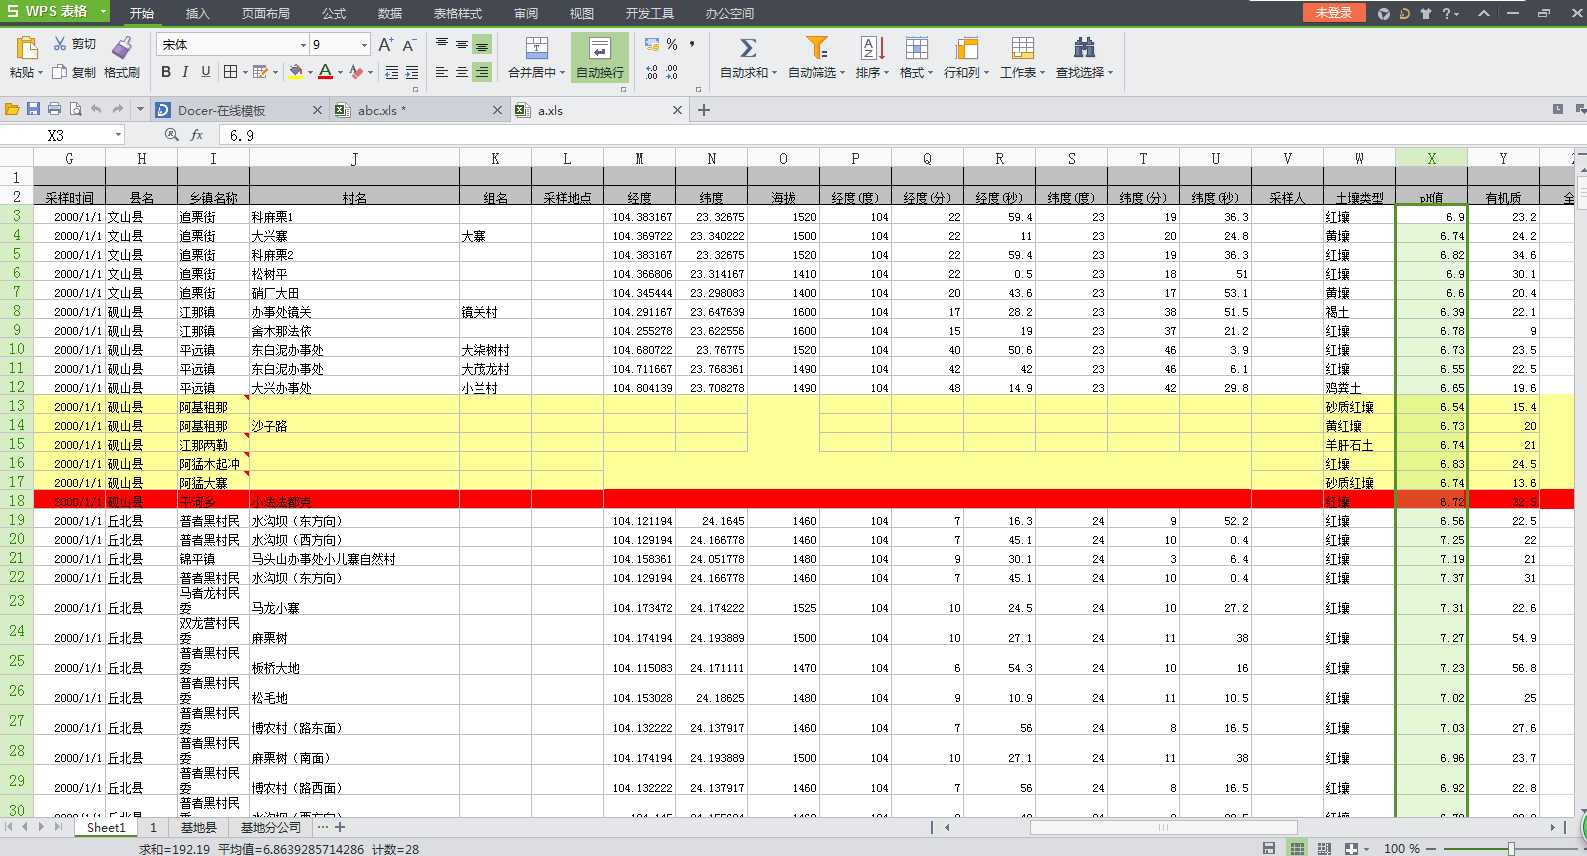Click the Sort A-Z icon
The width and height of the screenshot is (1587, 856).
pyautogui.click(x=872, y=47)
